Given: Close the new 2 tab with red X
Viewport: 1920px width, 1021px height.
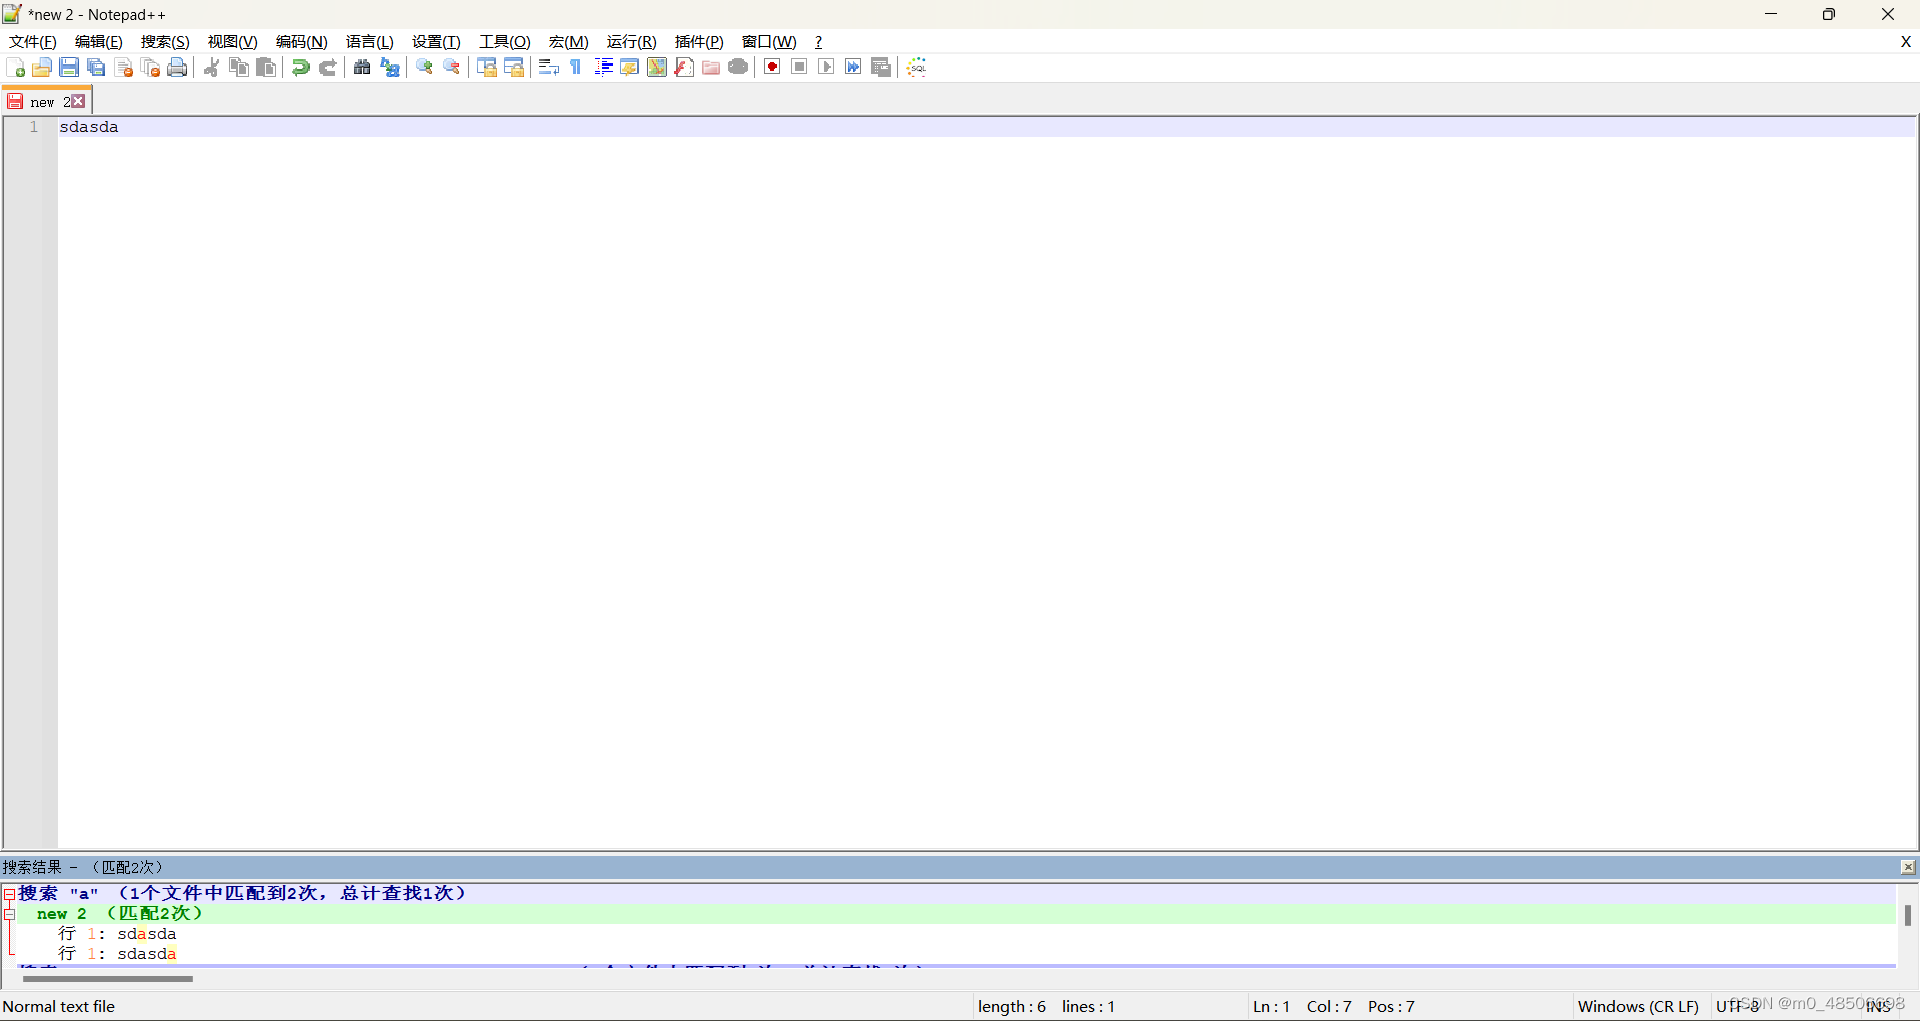Looking at the screenshot, I should pos(78,101).
